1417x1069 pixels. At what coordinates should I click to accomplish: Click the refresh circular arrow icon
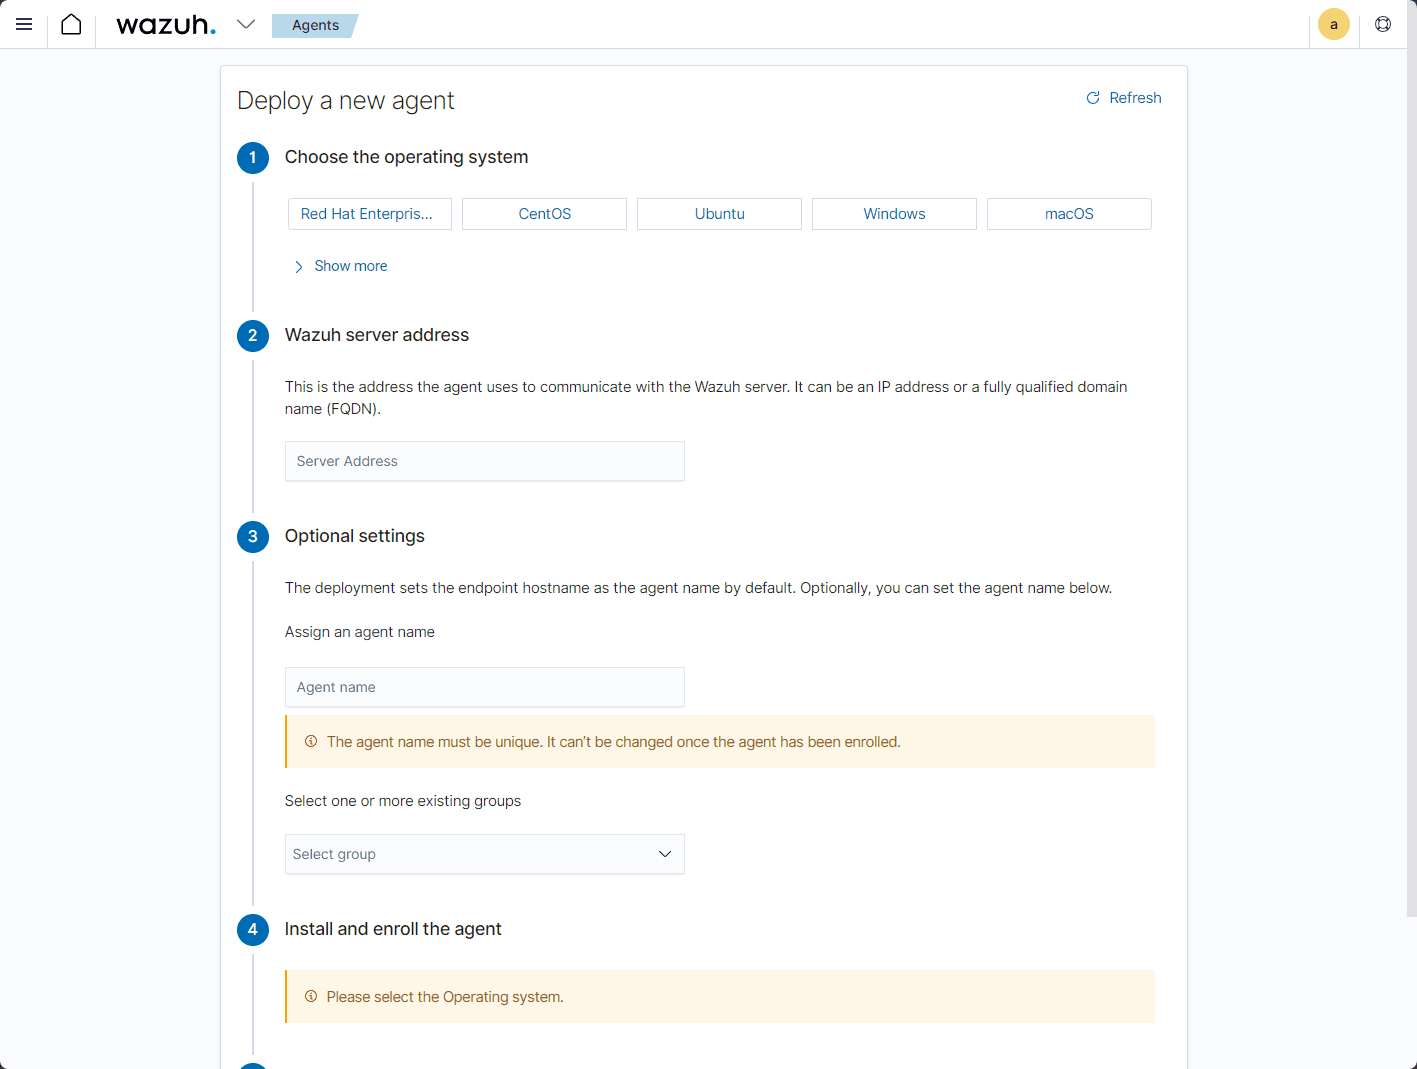pyautogui.click(x=1093, y=98)
